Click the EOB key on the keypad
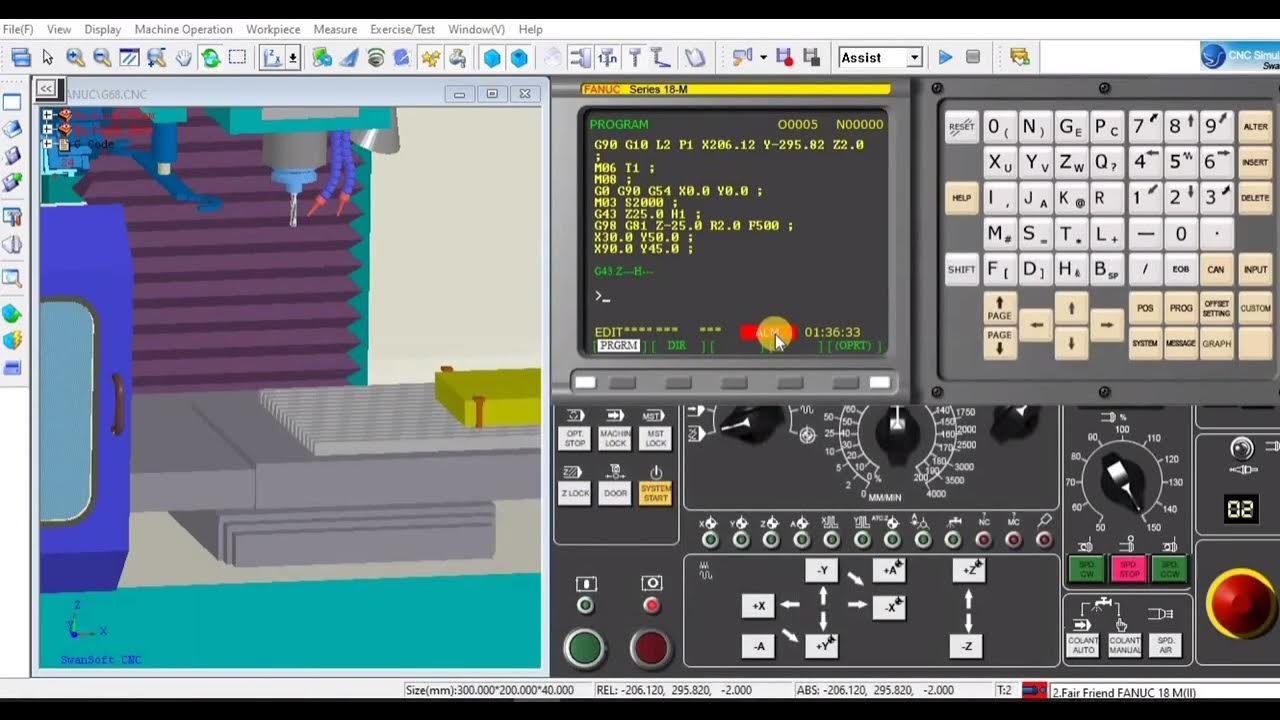1280x720 pixels. tap(1180, 269)
